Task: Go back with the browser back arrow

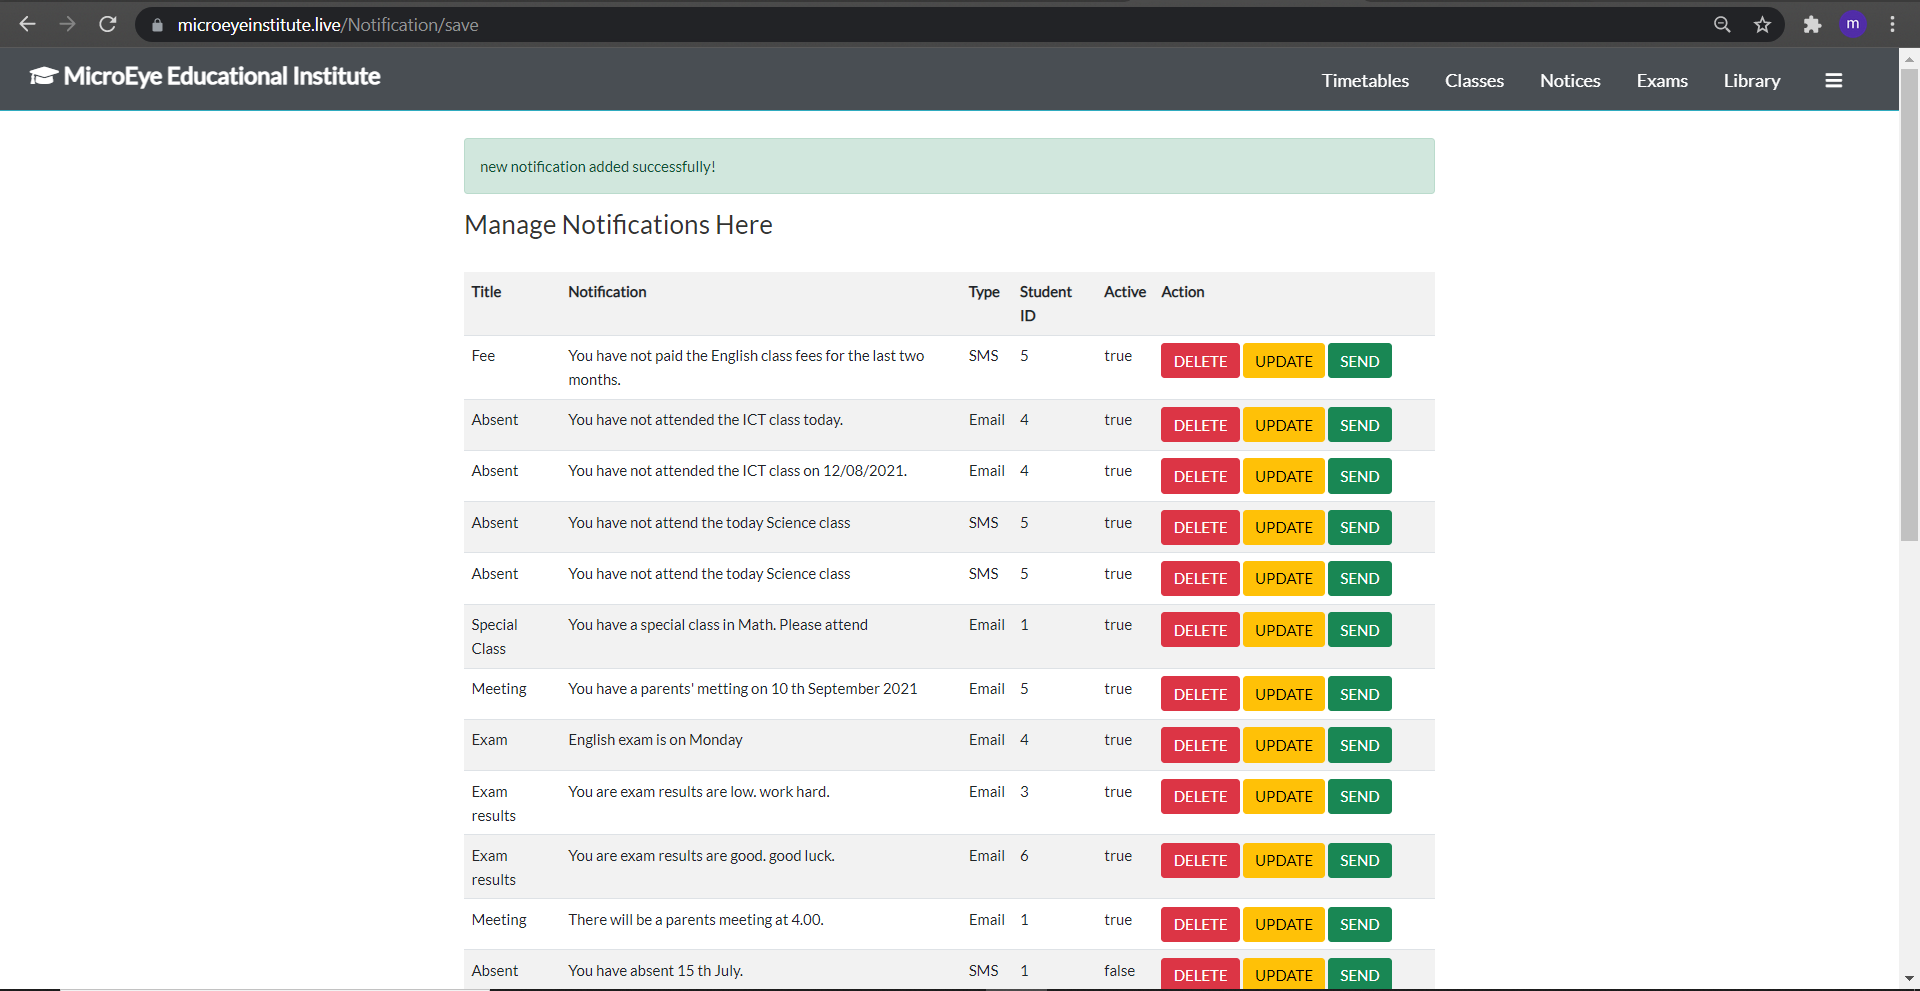Action: 27,24
